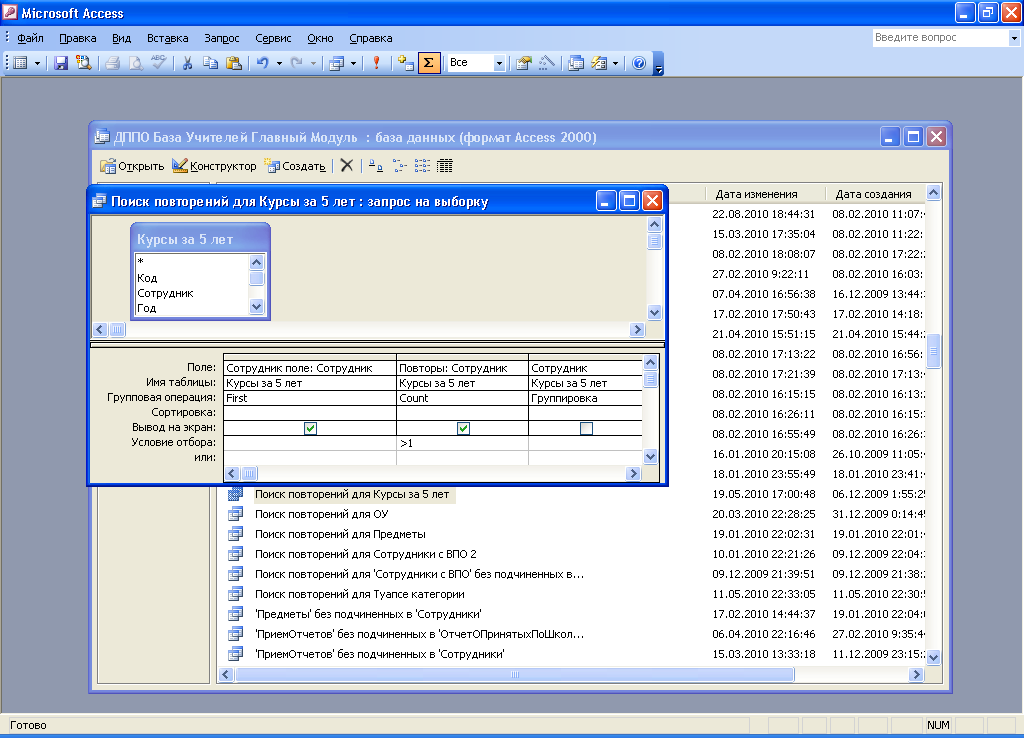Click the Show Table icon
The width and height of the screenshot is (1024, 738).
[406, 63]
